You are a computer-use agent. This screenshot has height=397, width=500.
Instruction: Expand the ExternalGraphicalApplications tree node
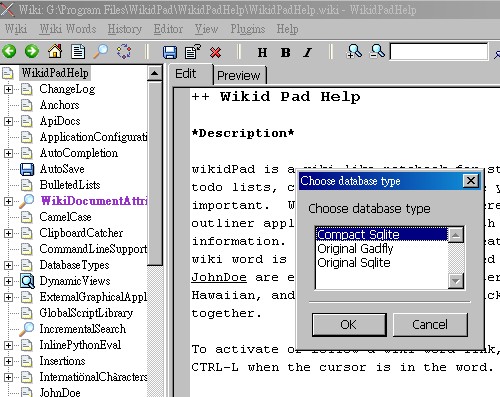pyautogui.click(x=8, y=297)
